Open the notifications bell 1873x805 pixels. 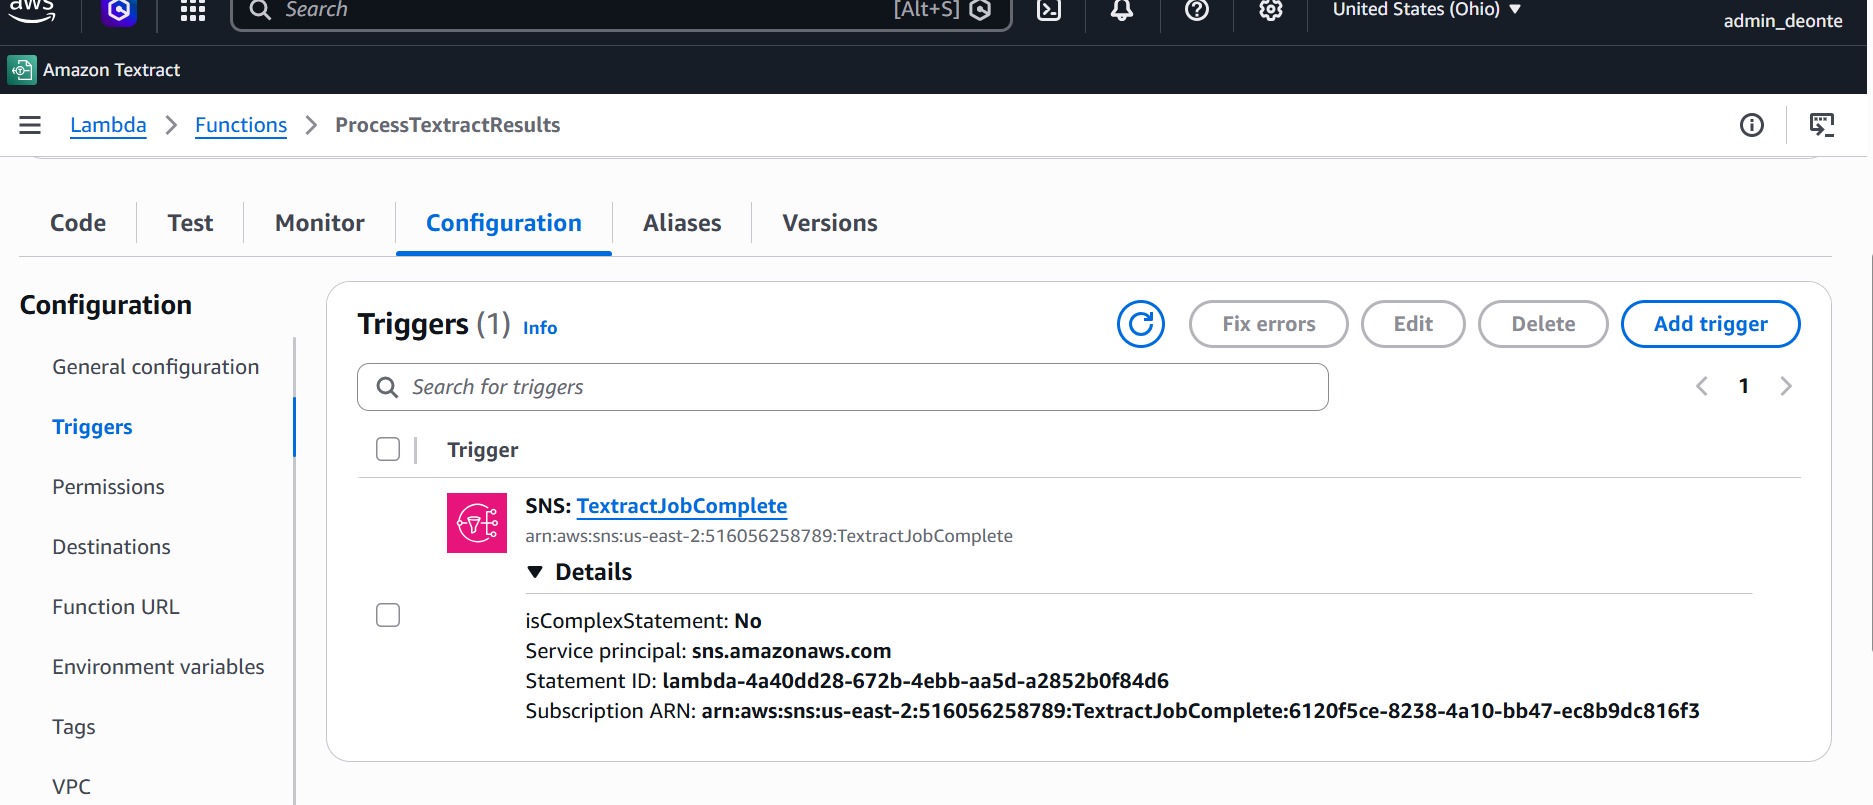pyautogui.click(x=1122, y=11)
